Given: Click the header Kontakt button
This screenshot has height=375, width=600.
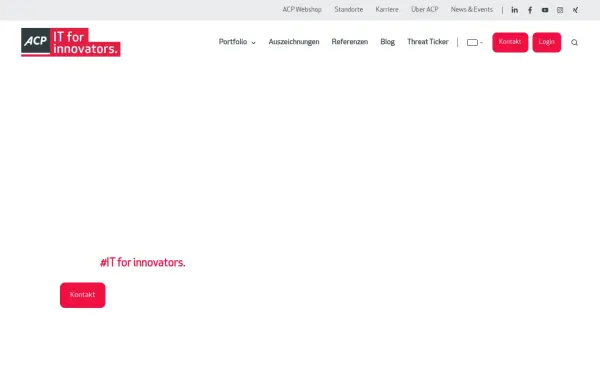Looking at the screenshot, I should (x=510, y=42).
